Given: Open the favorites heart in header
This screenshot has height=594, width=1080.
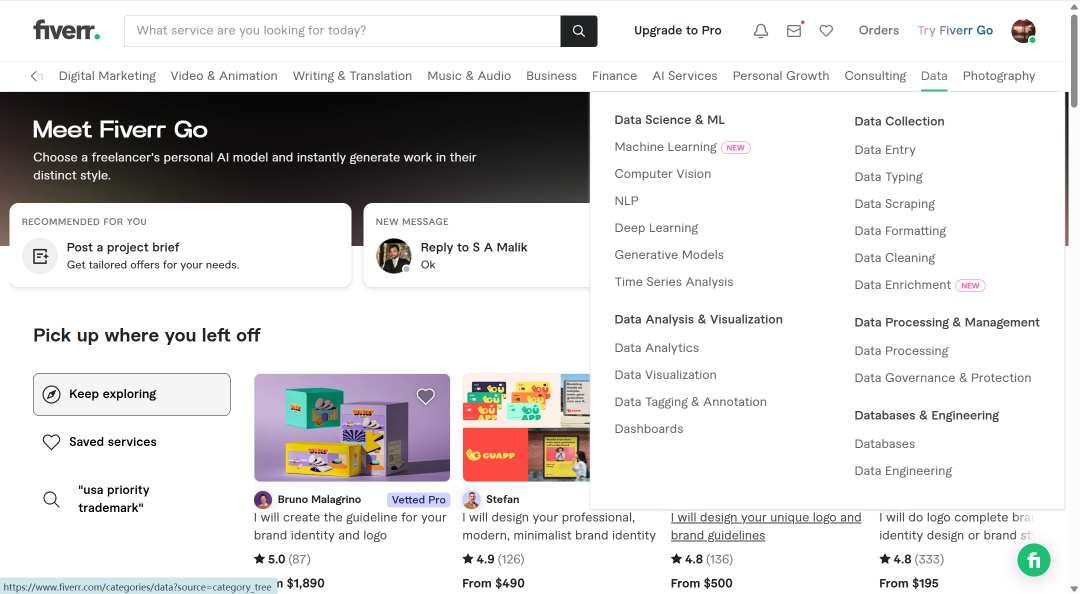Looking at the screenshot, I should [826, 31].
